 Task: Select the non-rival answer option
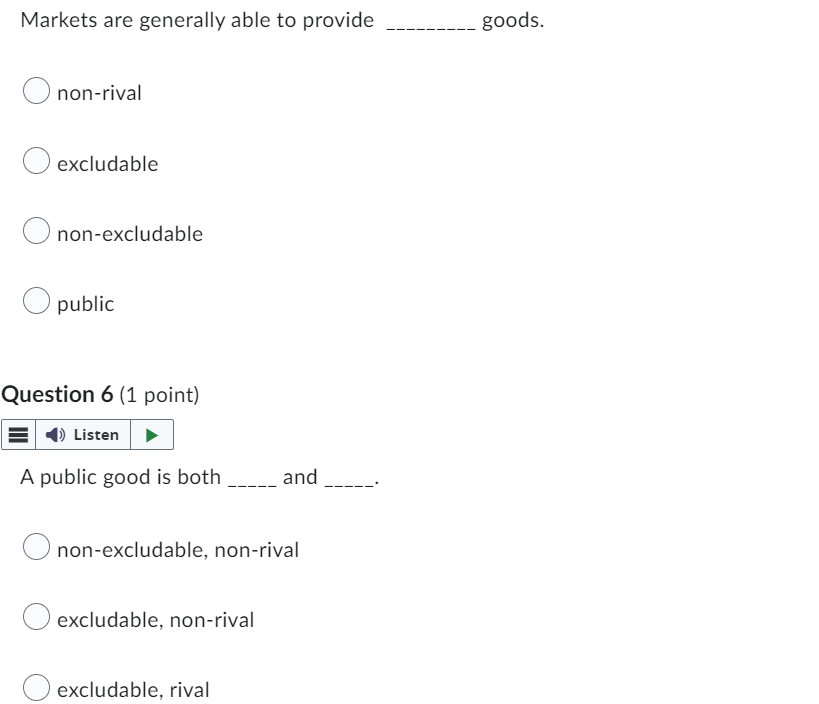click(x=36, y=90)
